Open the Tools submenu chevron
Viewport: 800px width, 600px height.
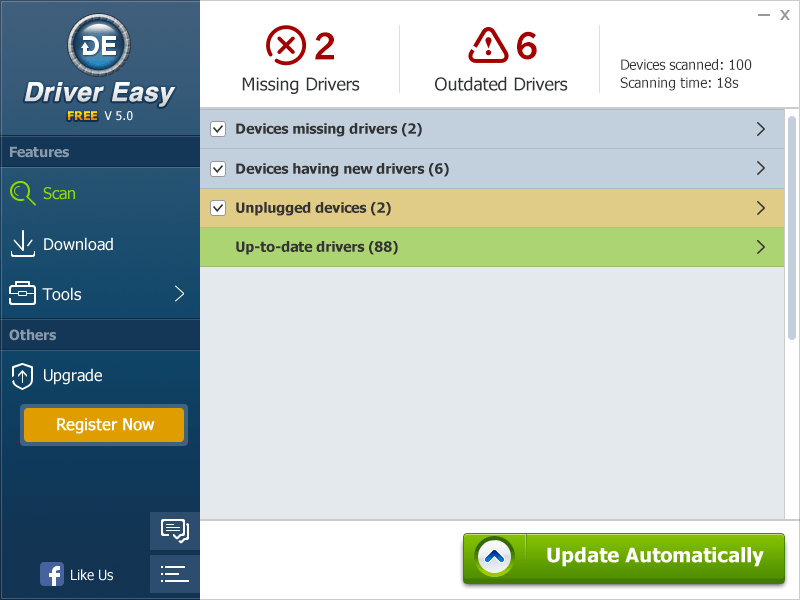pyautogui.click(x=178, y=294)
